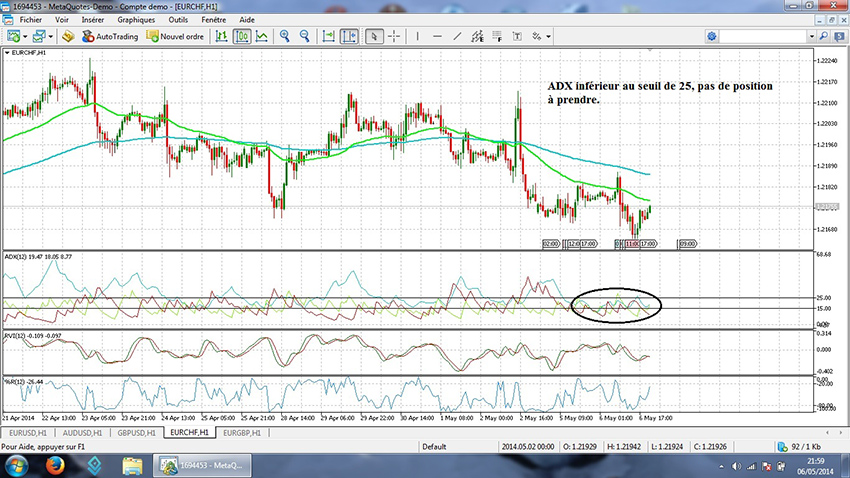Restore down the inner chart window
The image size is (850, 478).
click(x=832, y=20)
